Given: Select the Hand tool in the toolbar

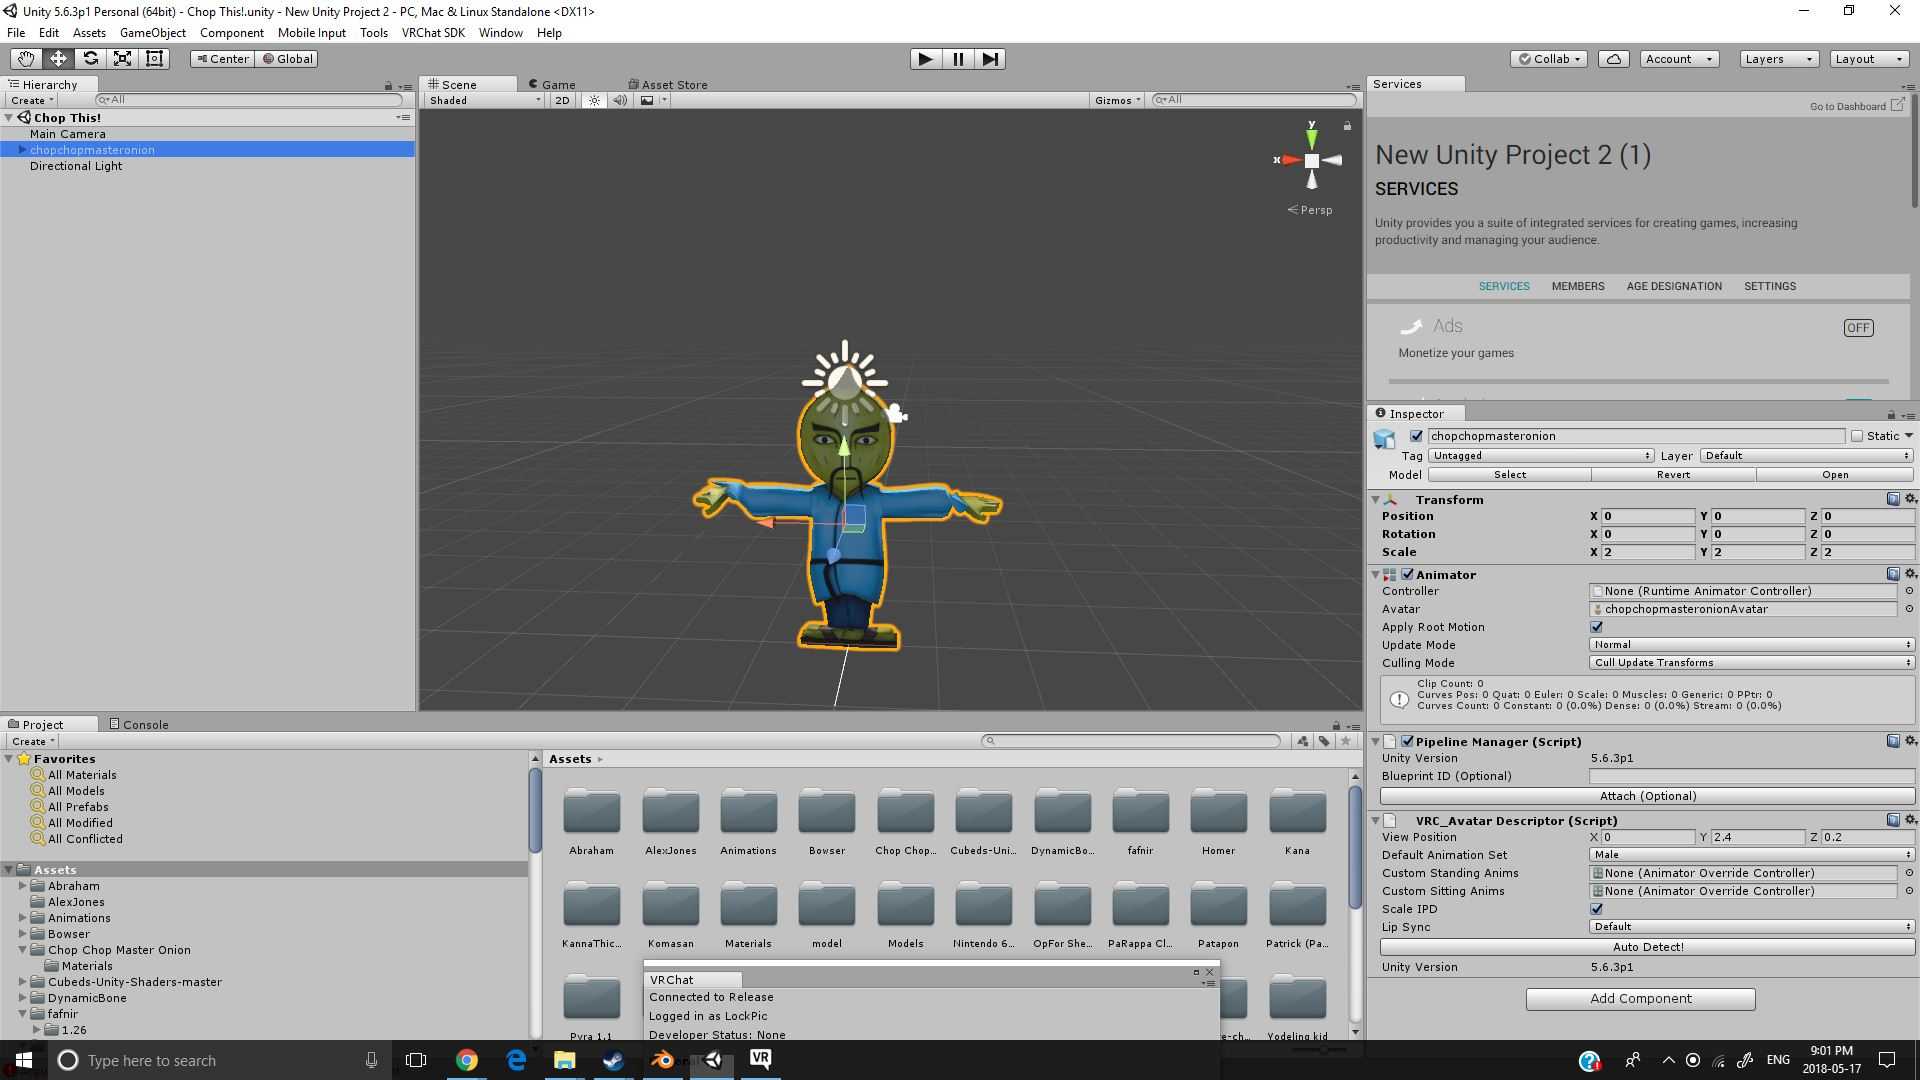Looking at the screenshot, I should 26,59.
